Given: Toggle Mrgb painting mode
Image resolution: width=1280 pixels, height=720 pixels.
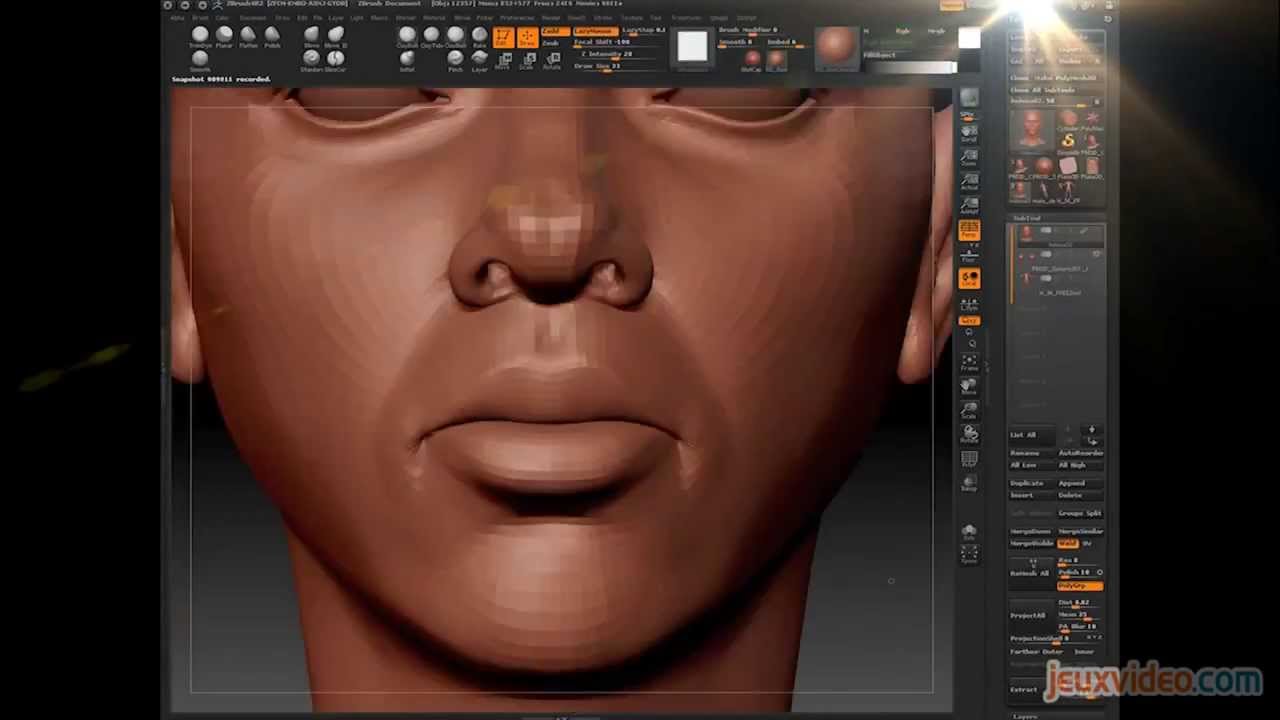Looking at the screenshot, I should click(936, 31).
